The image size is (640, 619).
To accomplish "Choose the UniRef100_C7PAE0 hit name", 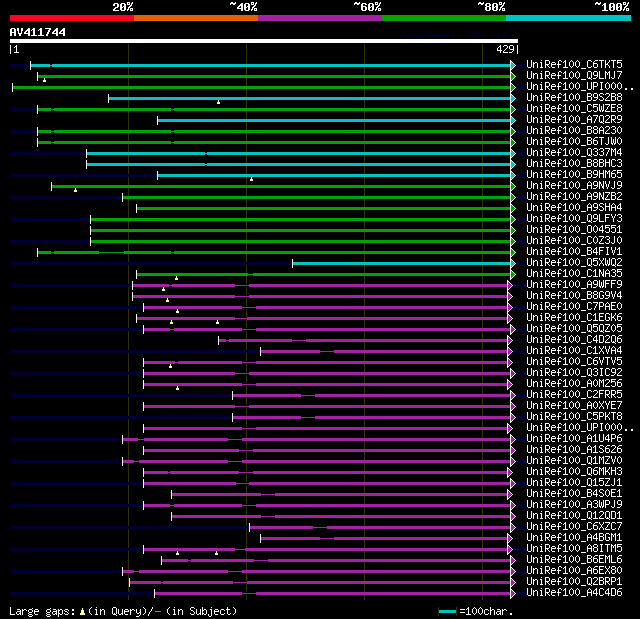I will tap(574, 307).
